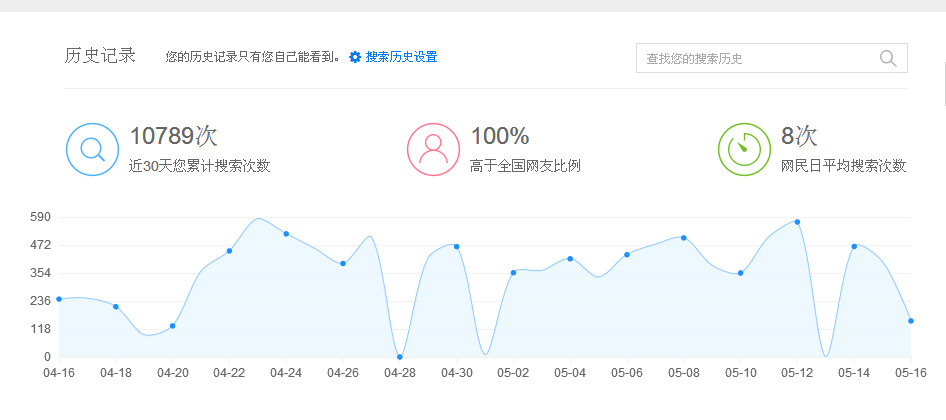The image size is (946, 420).
Task: Focus the 查找您的搜索历史 search field
Action: 755,59
